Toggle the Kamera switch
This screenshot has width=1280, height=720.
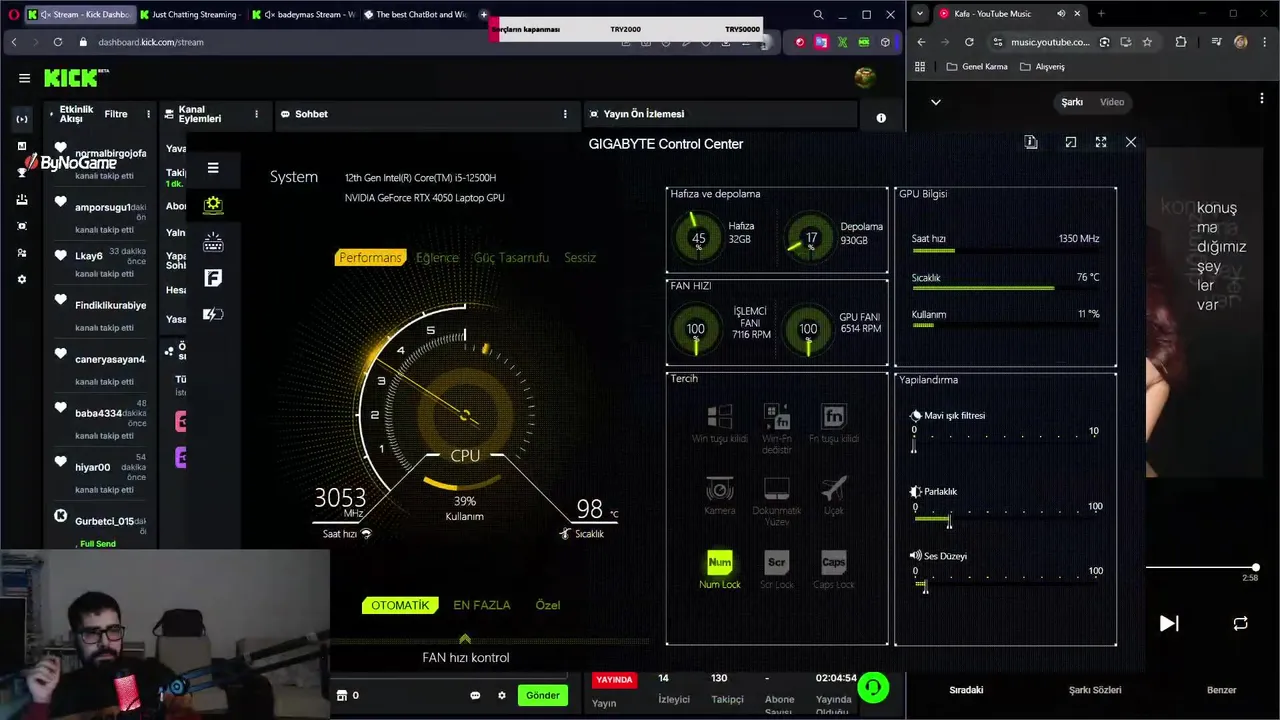(x=719, y=496)
